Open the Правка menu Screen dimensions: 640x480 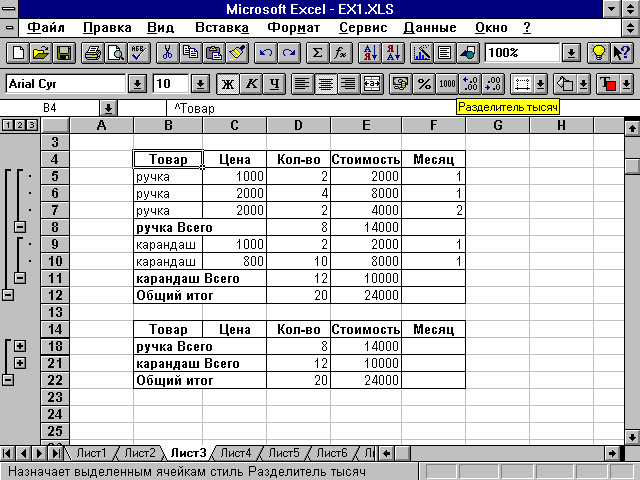coord(107,28)
